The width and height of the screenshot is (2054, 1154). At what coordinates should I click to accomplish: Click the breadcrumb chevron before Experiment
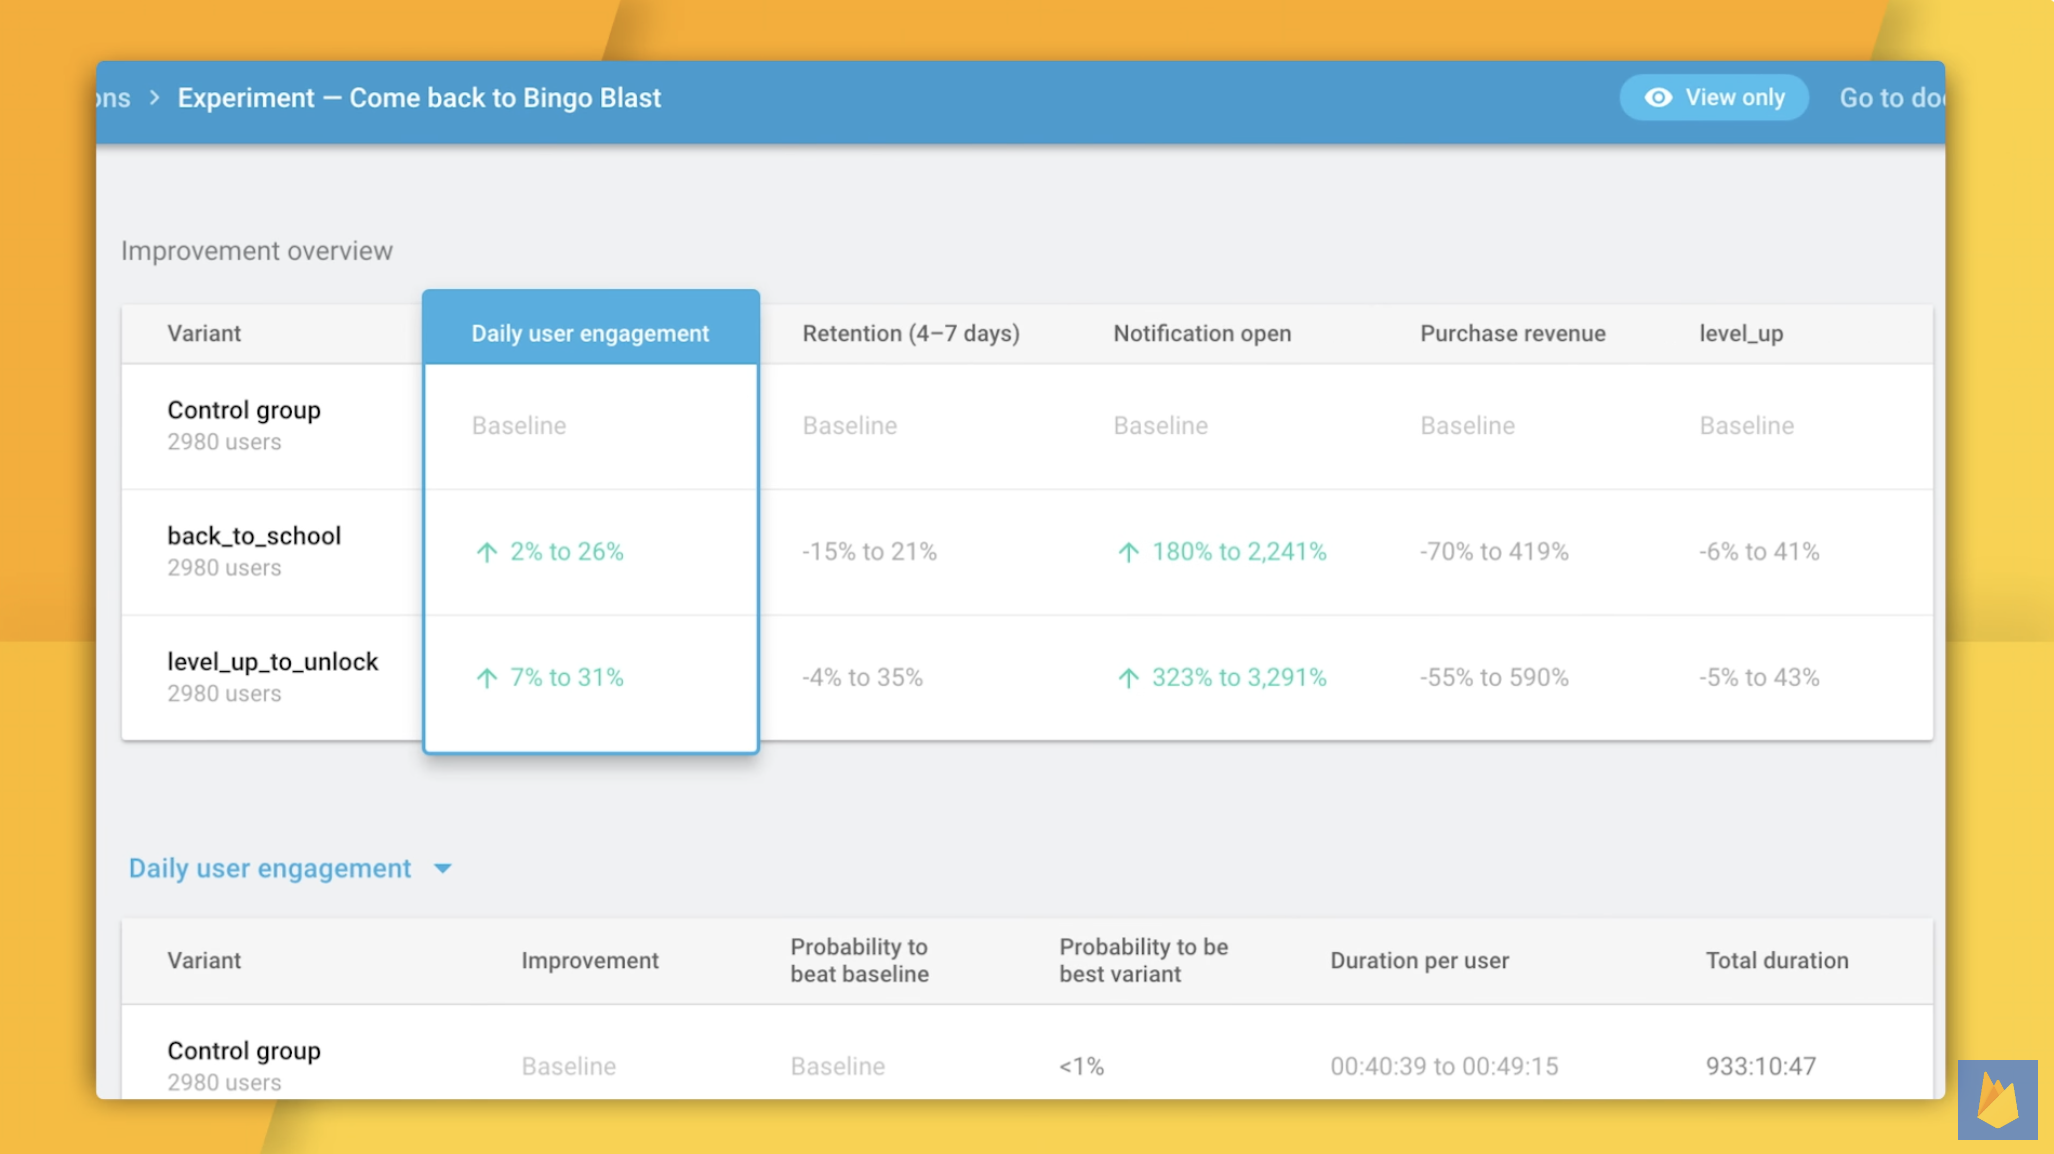pos(155,98)
